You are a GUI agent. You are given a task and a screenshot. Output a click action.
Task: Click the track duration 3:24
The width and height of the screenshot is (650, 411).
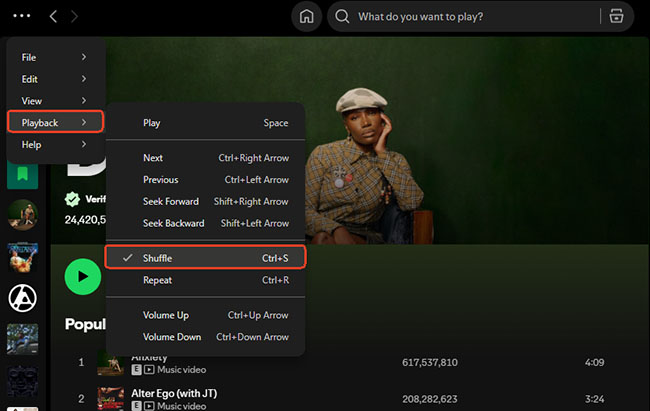click(x=594, y=399)
